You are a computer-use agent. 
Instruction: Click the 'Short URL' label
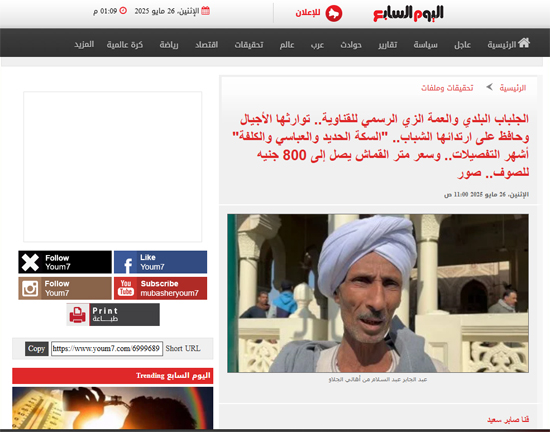tap(183, 348)
